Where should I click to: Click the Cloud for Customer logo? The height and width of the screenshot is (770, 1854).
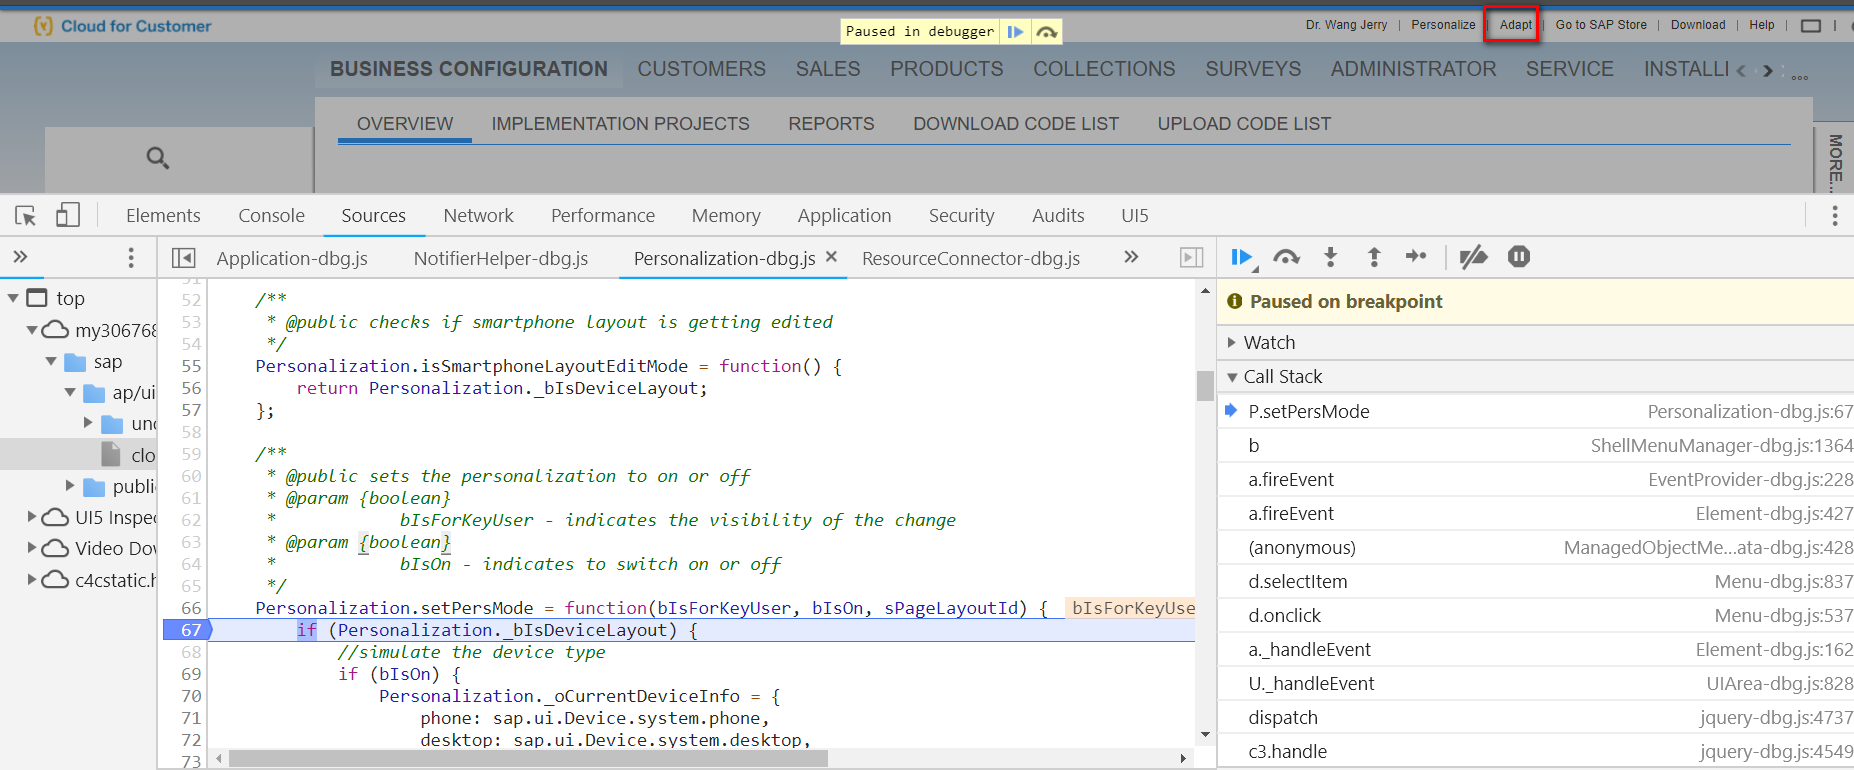point(123,26)
